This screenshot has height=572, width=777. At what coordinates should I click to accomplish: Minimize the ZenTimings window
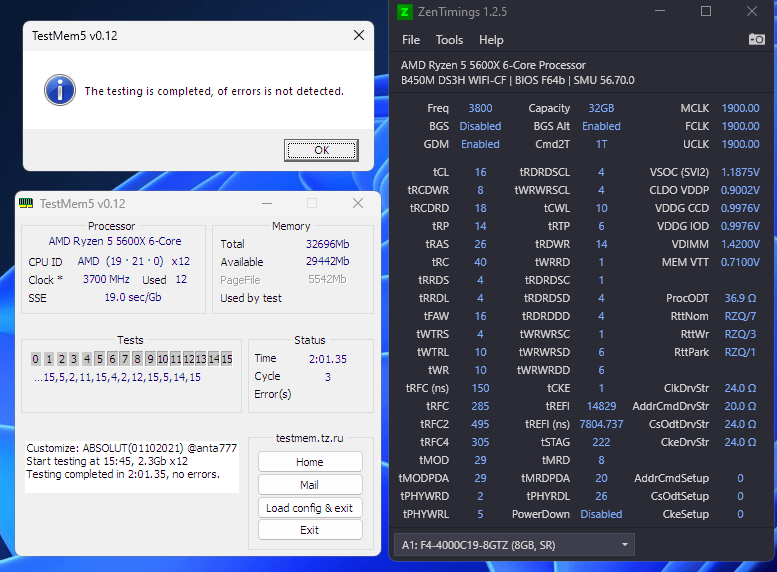pos(660,11)
